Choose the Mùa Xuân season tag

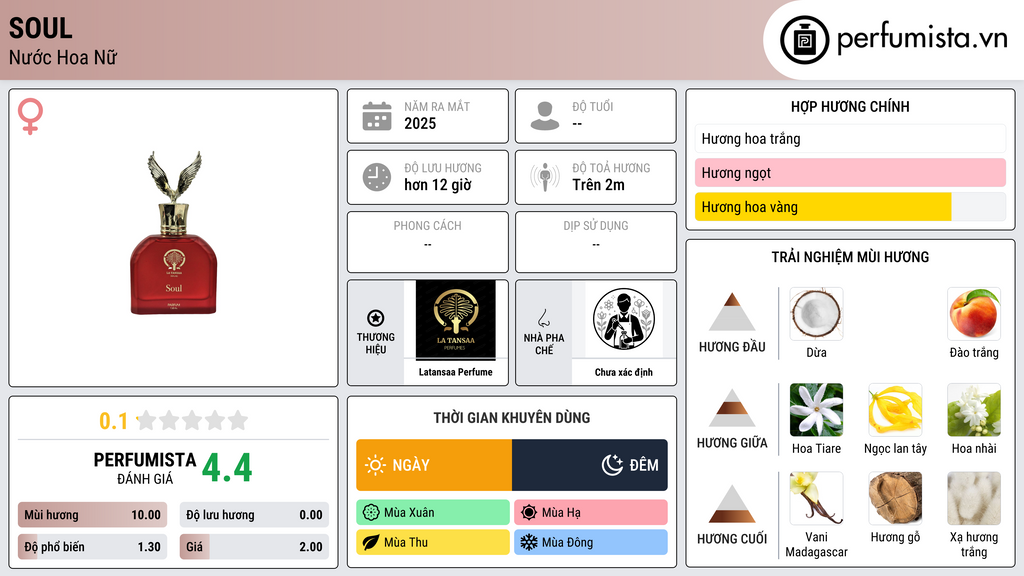tap(433, 513)
